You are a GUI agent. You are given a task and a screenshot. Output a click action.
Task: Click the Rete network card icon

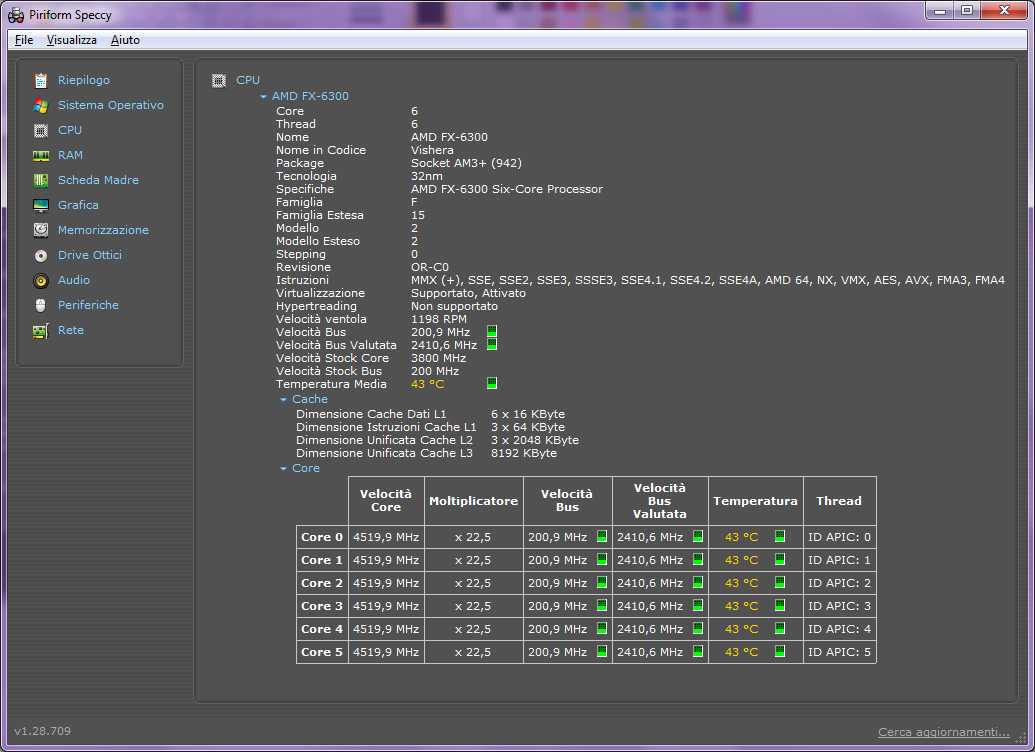click(x=41, y=331)
